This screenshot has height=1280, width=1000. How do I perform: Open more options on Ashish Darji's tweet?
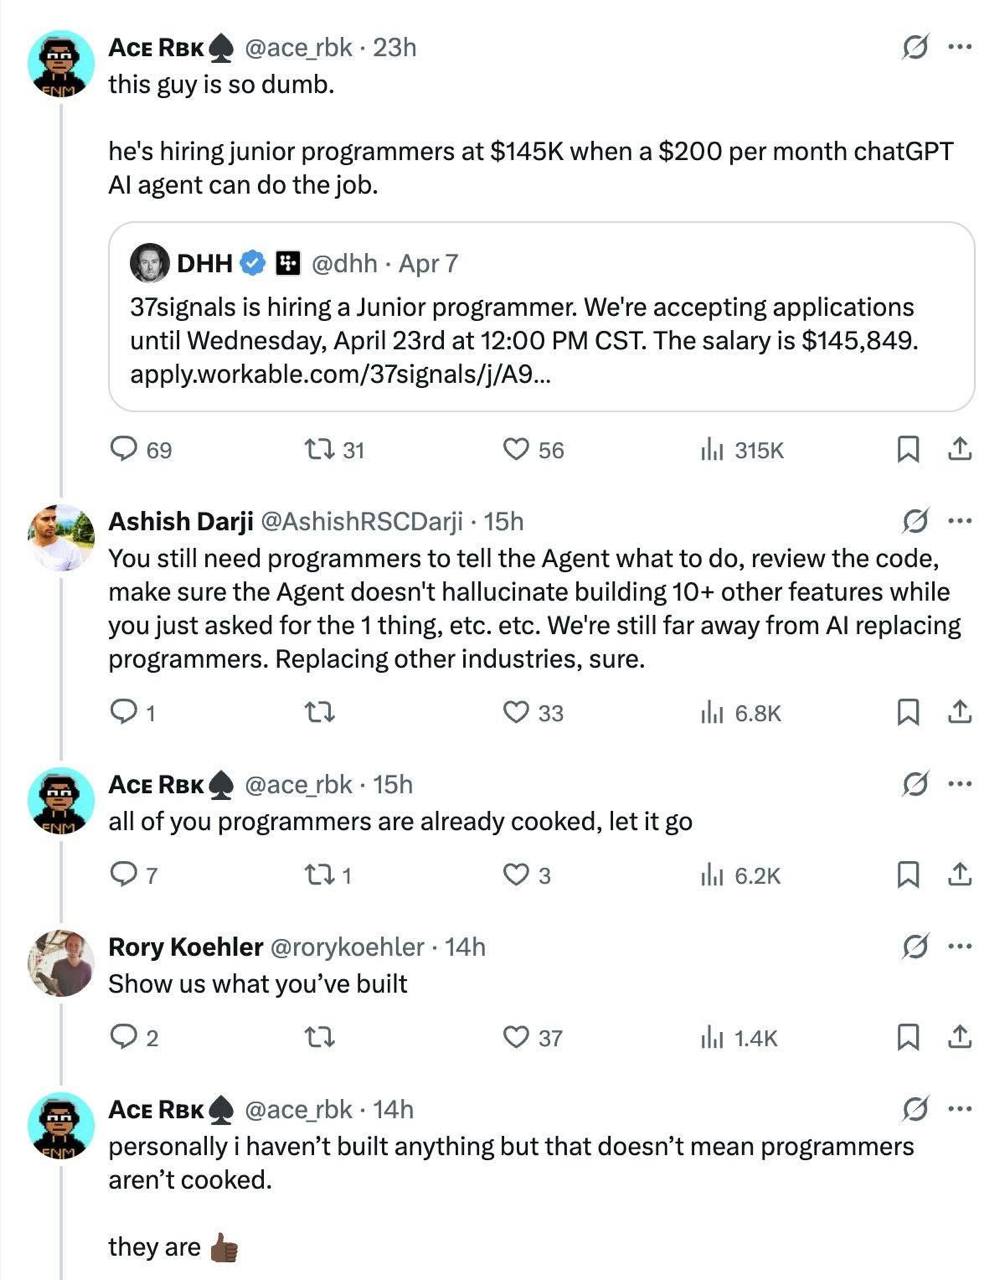click(960, 521)
